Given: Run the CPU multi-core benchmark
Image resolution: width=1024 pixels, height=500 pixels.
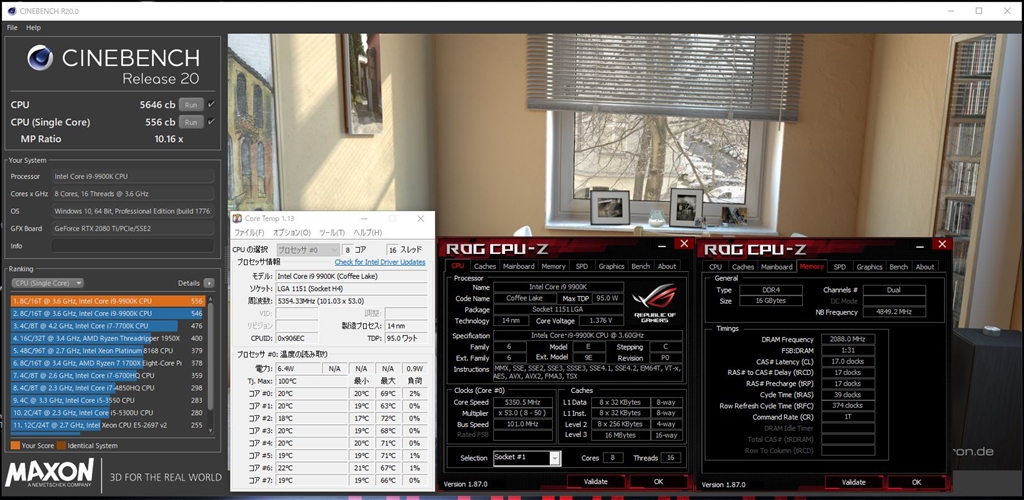Looking at the screenshot, I should 191,104.
